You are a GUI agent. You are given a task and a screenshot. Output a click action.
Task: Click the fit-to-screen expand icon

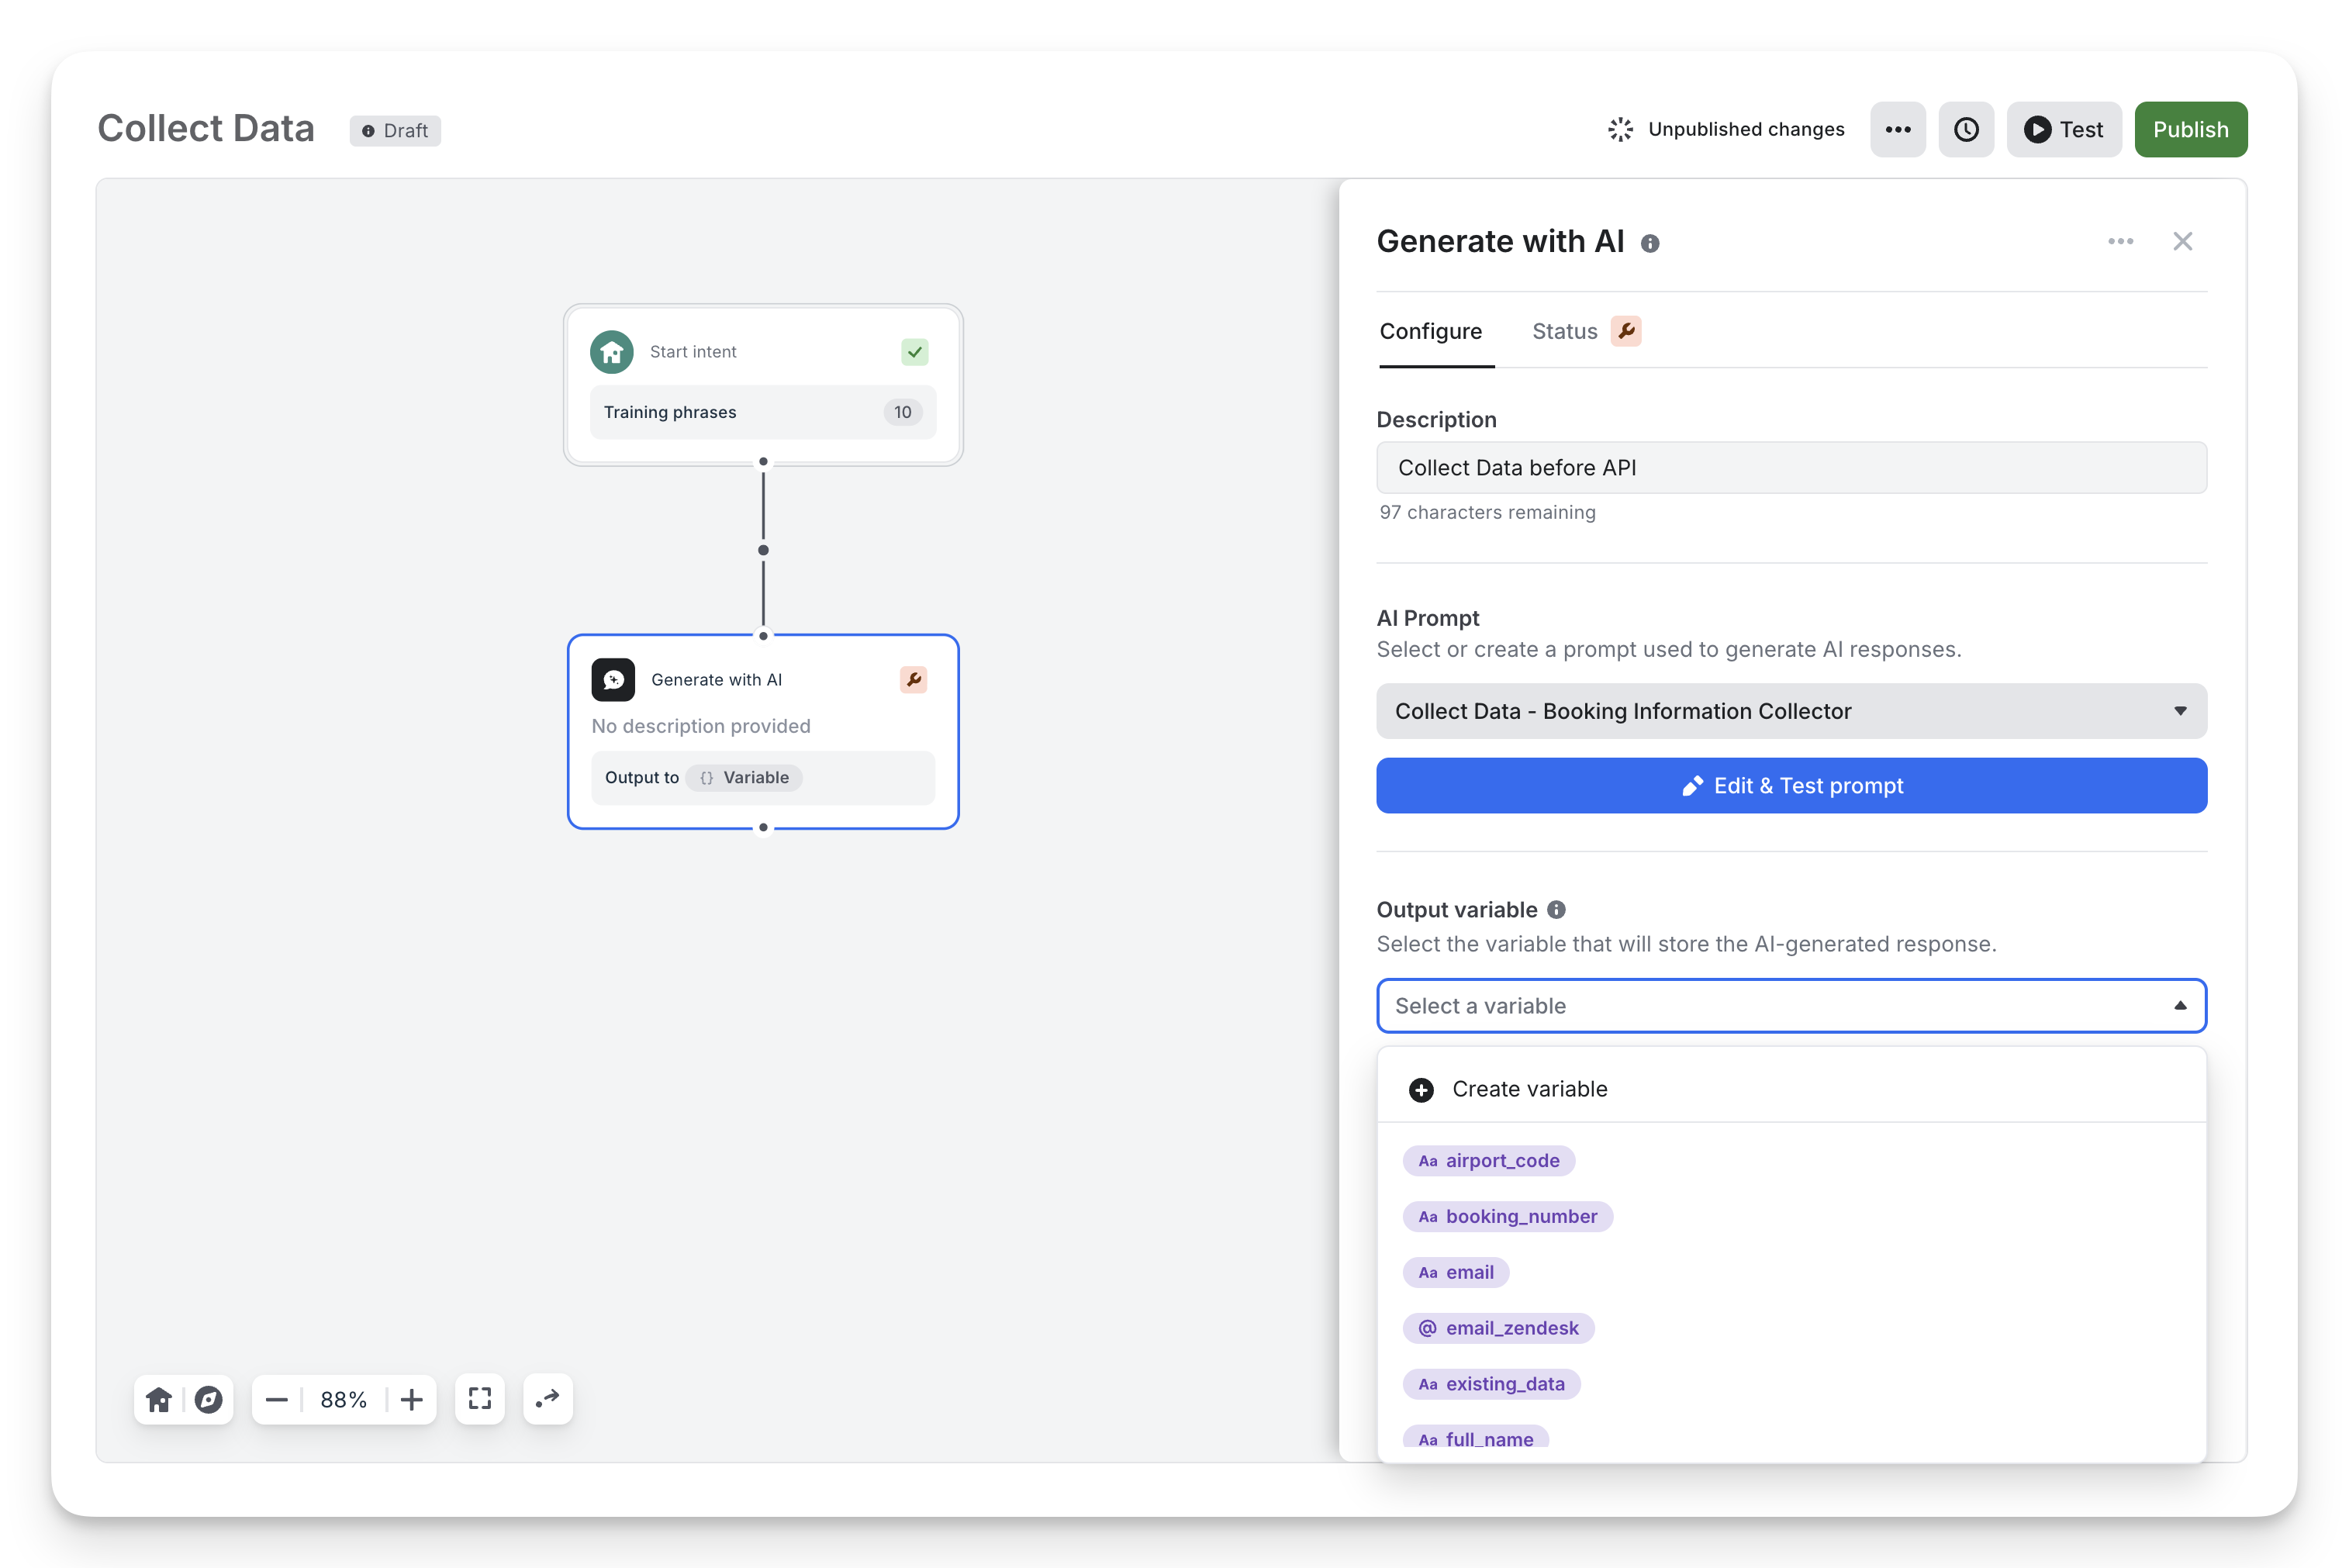click(x=480, y=1399)
